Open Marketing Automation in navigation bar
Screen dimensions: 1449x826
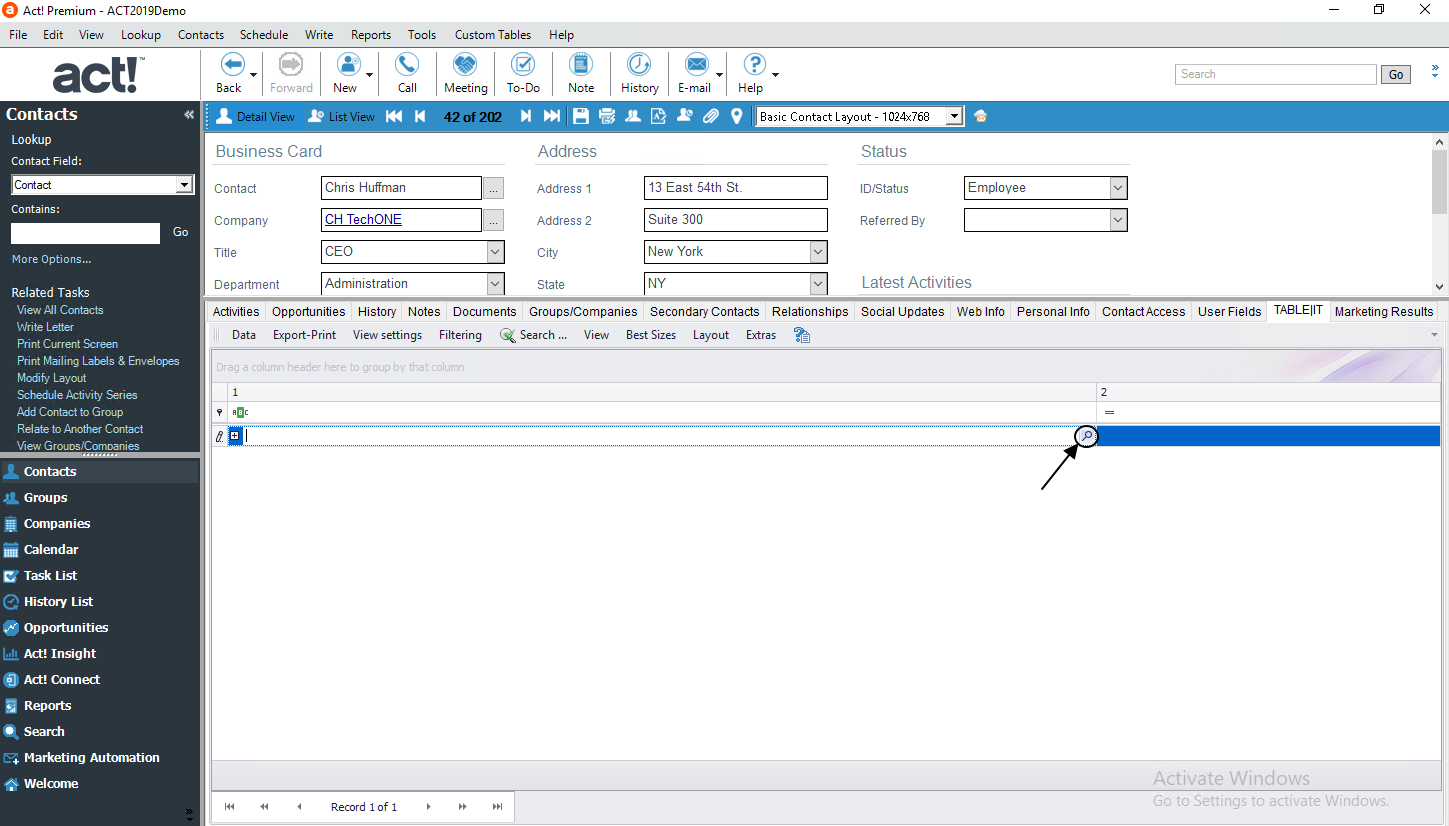[91, 757]
